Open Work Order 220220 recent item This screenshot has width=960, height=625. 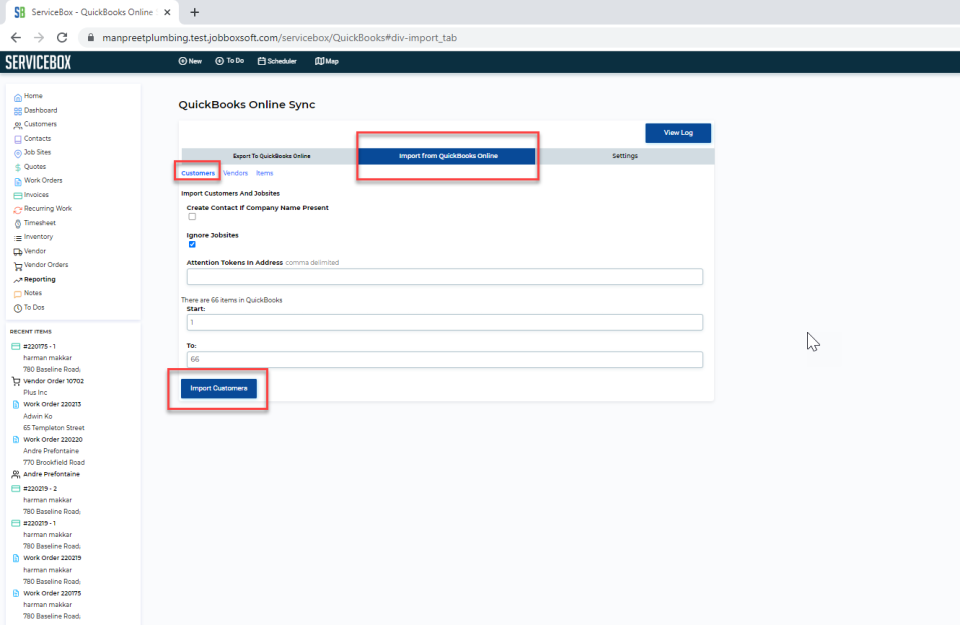click(53, 440)
